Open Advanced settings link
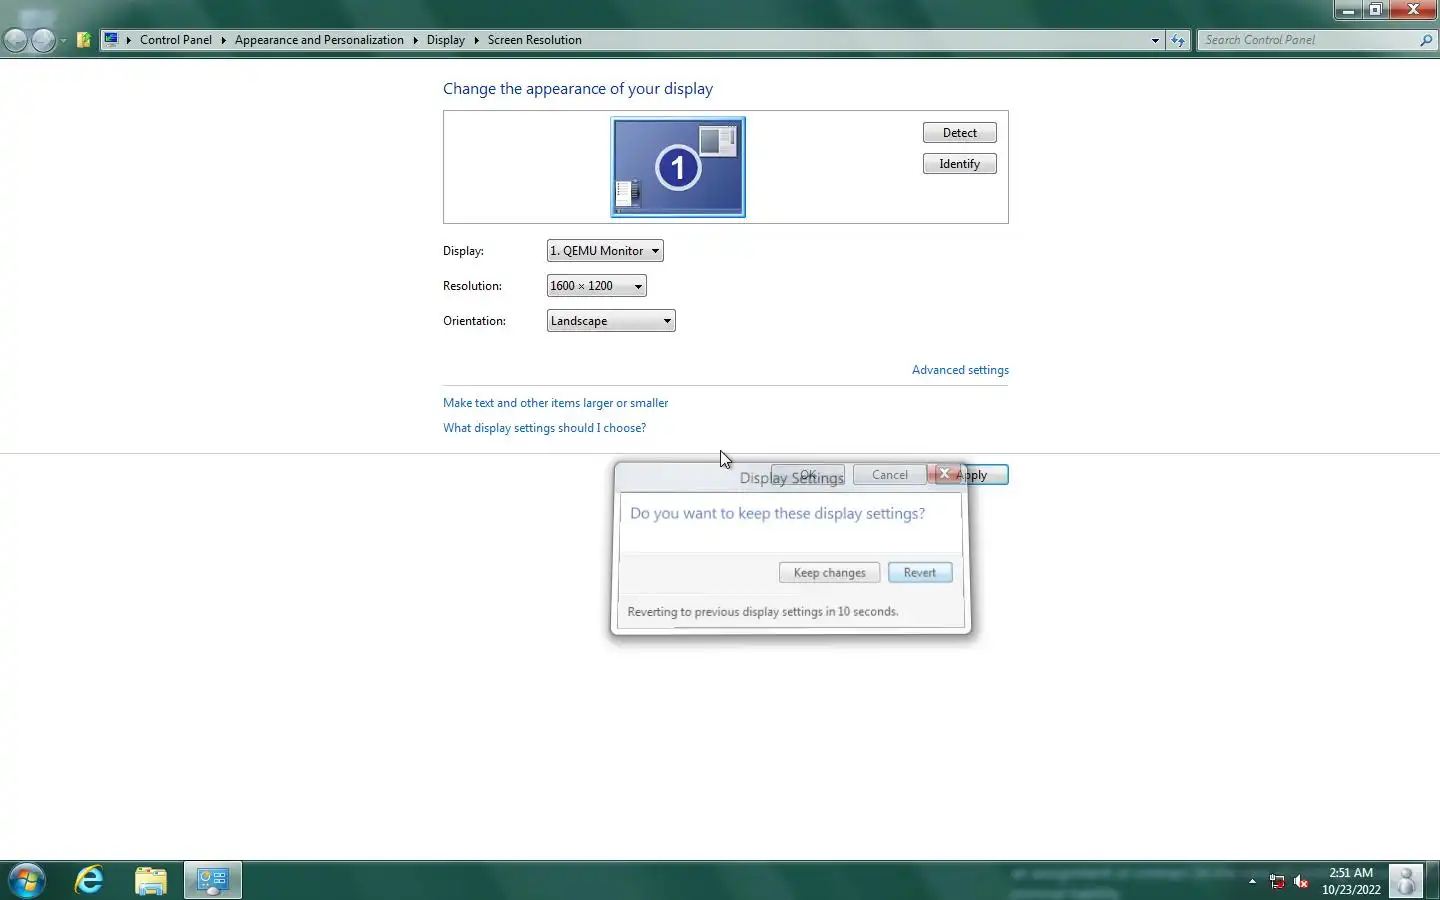The image size is (1440, 900). coord(960,370)
